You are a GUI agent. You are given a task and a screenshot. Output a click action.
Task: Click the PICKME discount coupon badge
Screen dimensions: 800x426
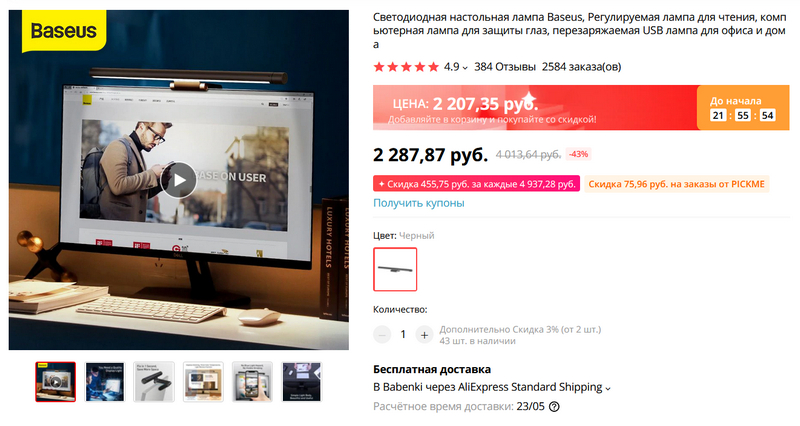tap(677, 184)
